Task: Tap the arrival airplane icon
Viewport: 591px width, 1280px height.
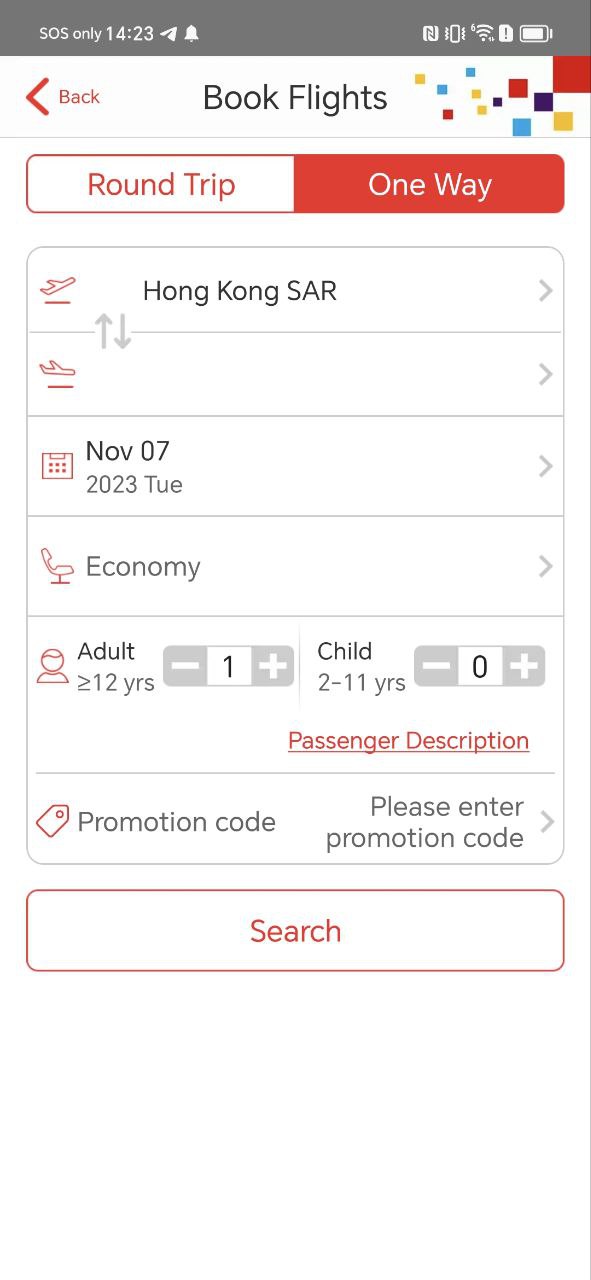Action: (57, 374)
